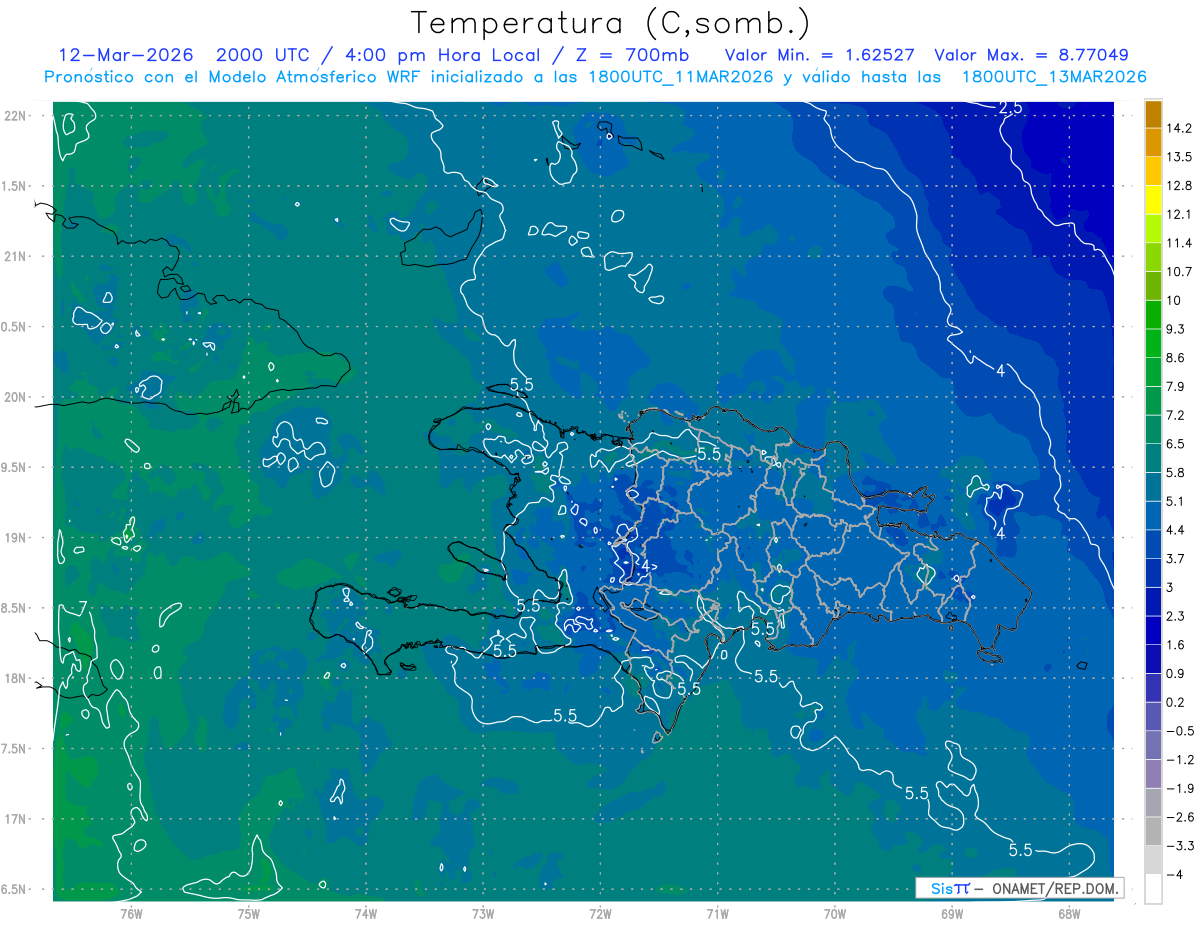The width and height of the screenshot is (1200, 927).
Task: Click the '21N' latitude axis label
Action: tap(16, 257)
